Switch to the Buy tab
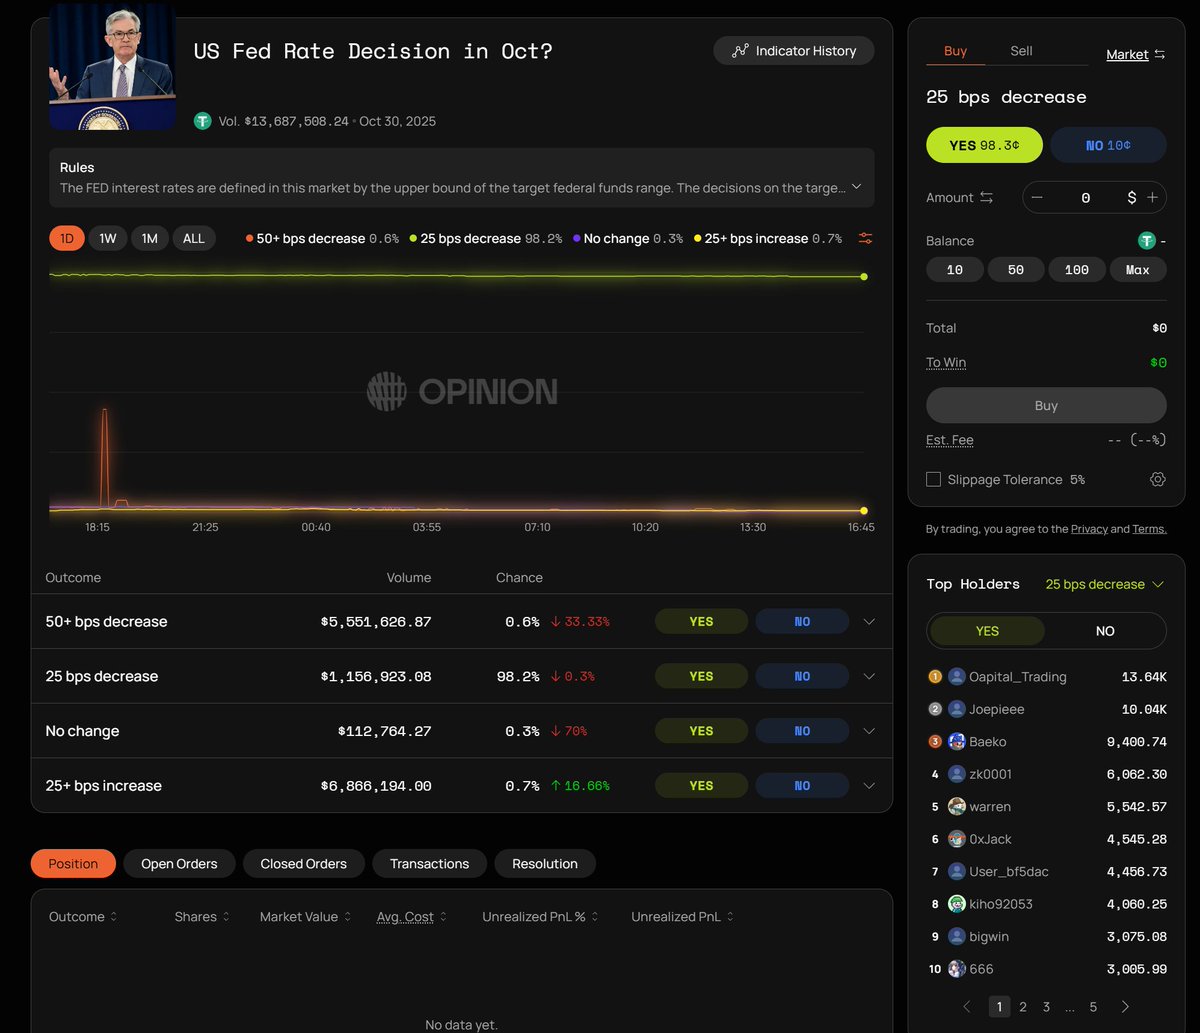 (x=955, y=51)
